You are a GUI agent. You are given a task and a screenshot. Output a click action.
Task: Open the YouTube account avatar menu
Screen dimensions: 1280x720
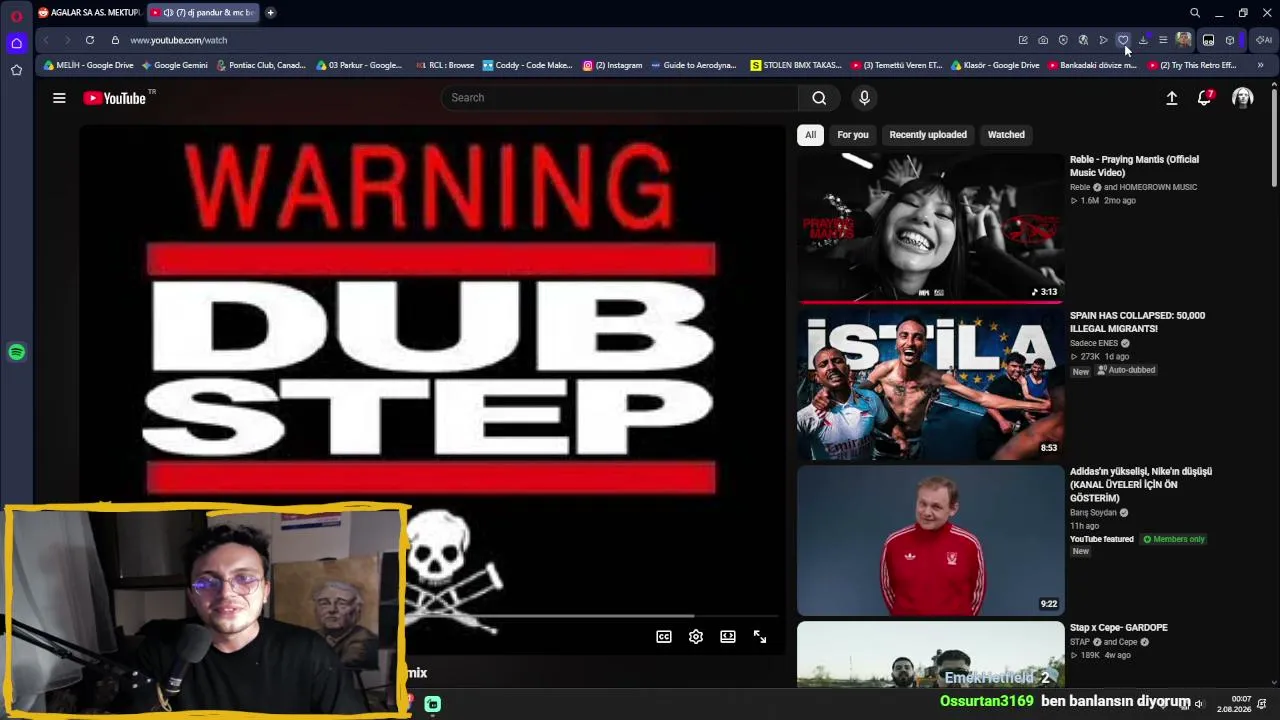(x=1243, y=98)
